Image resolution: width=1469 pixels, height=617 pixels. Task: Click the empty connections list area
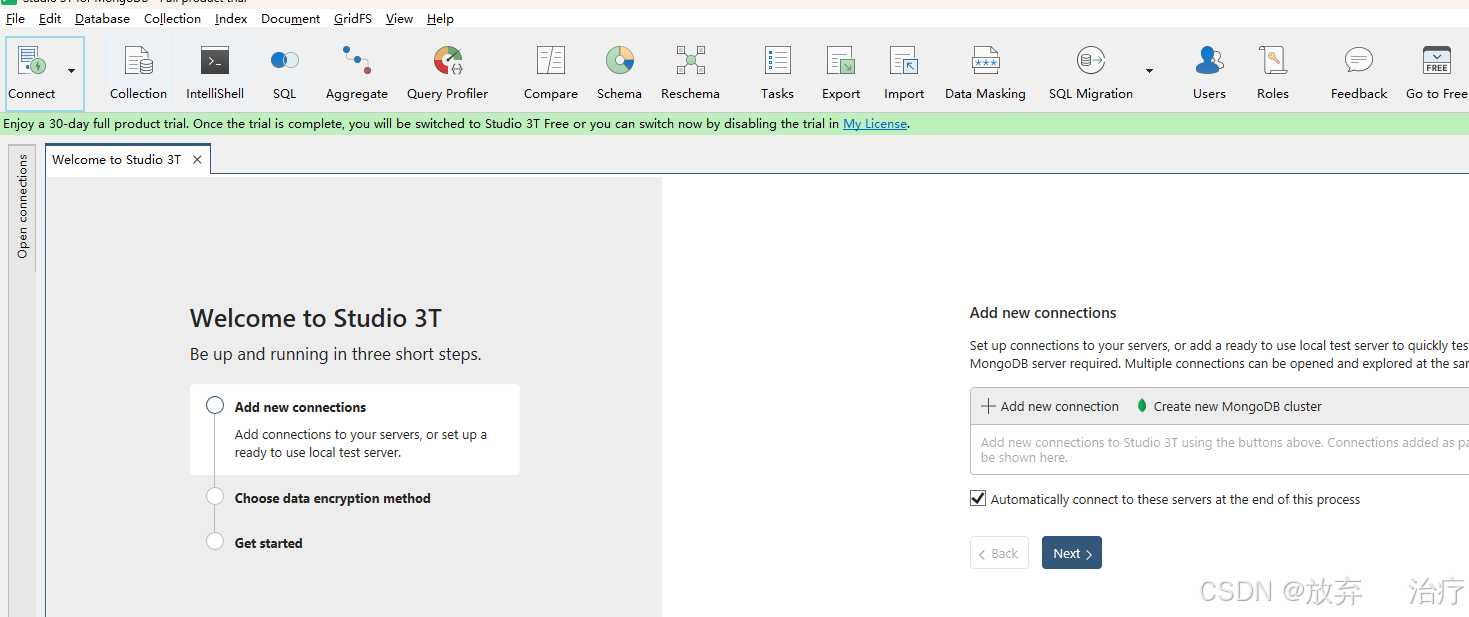coord(1220,450)
